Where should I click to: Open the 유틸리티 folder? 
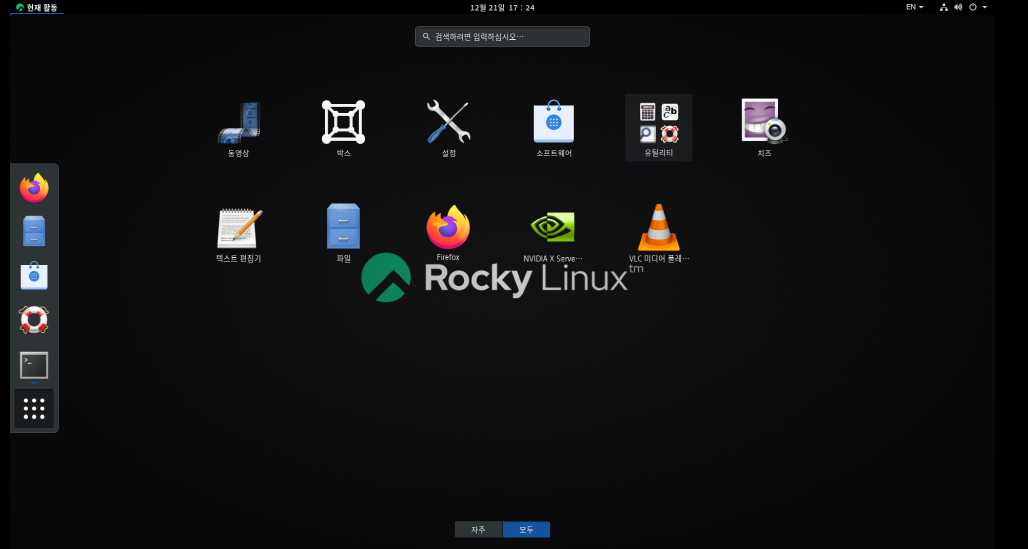click(658, 127)
